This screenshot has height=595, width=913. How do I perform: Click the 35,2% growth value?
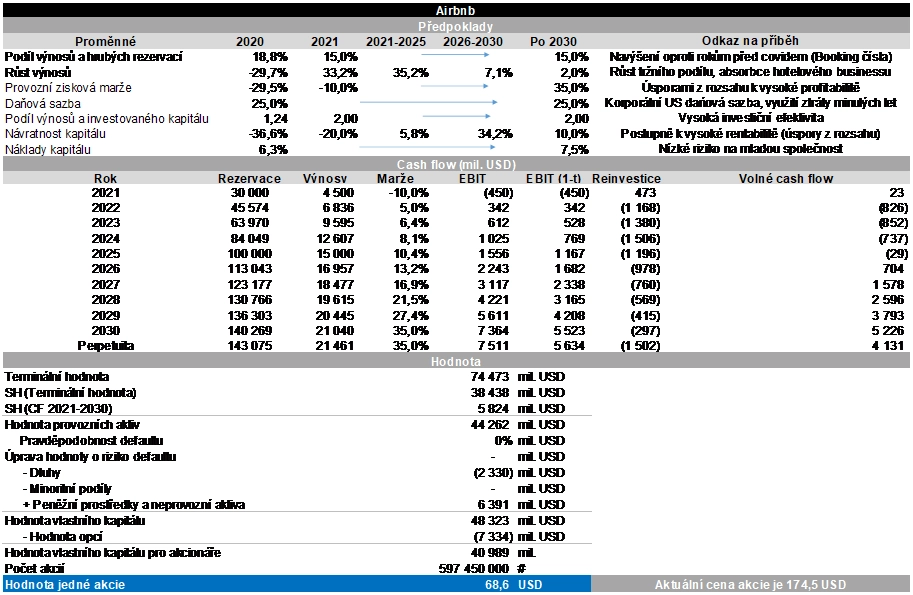411,72
